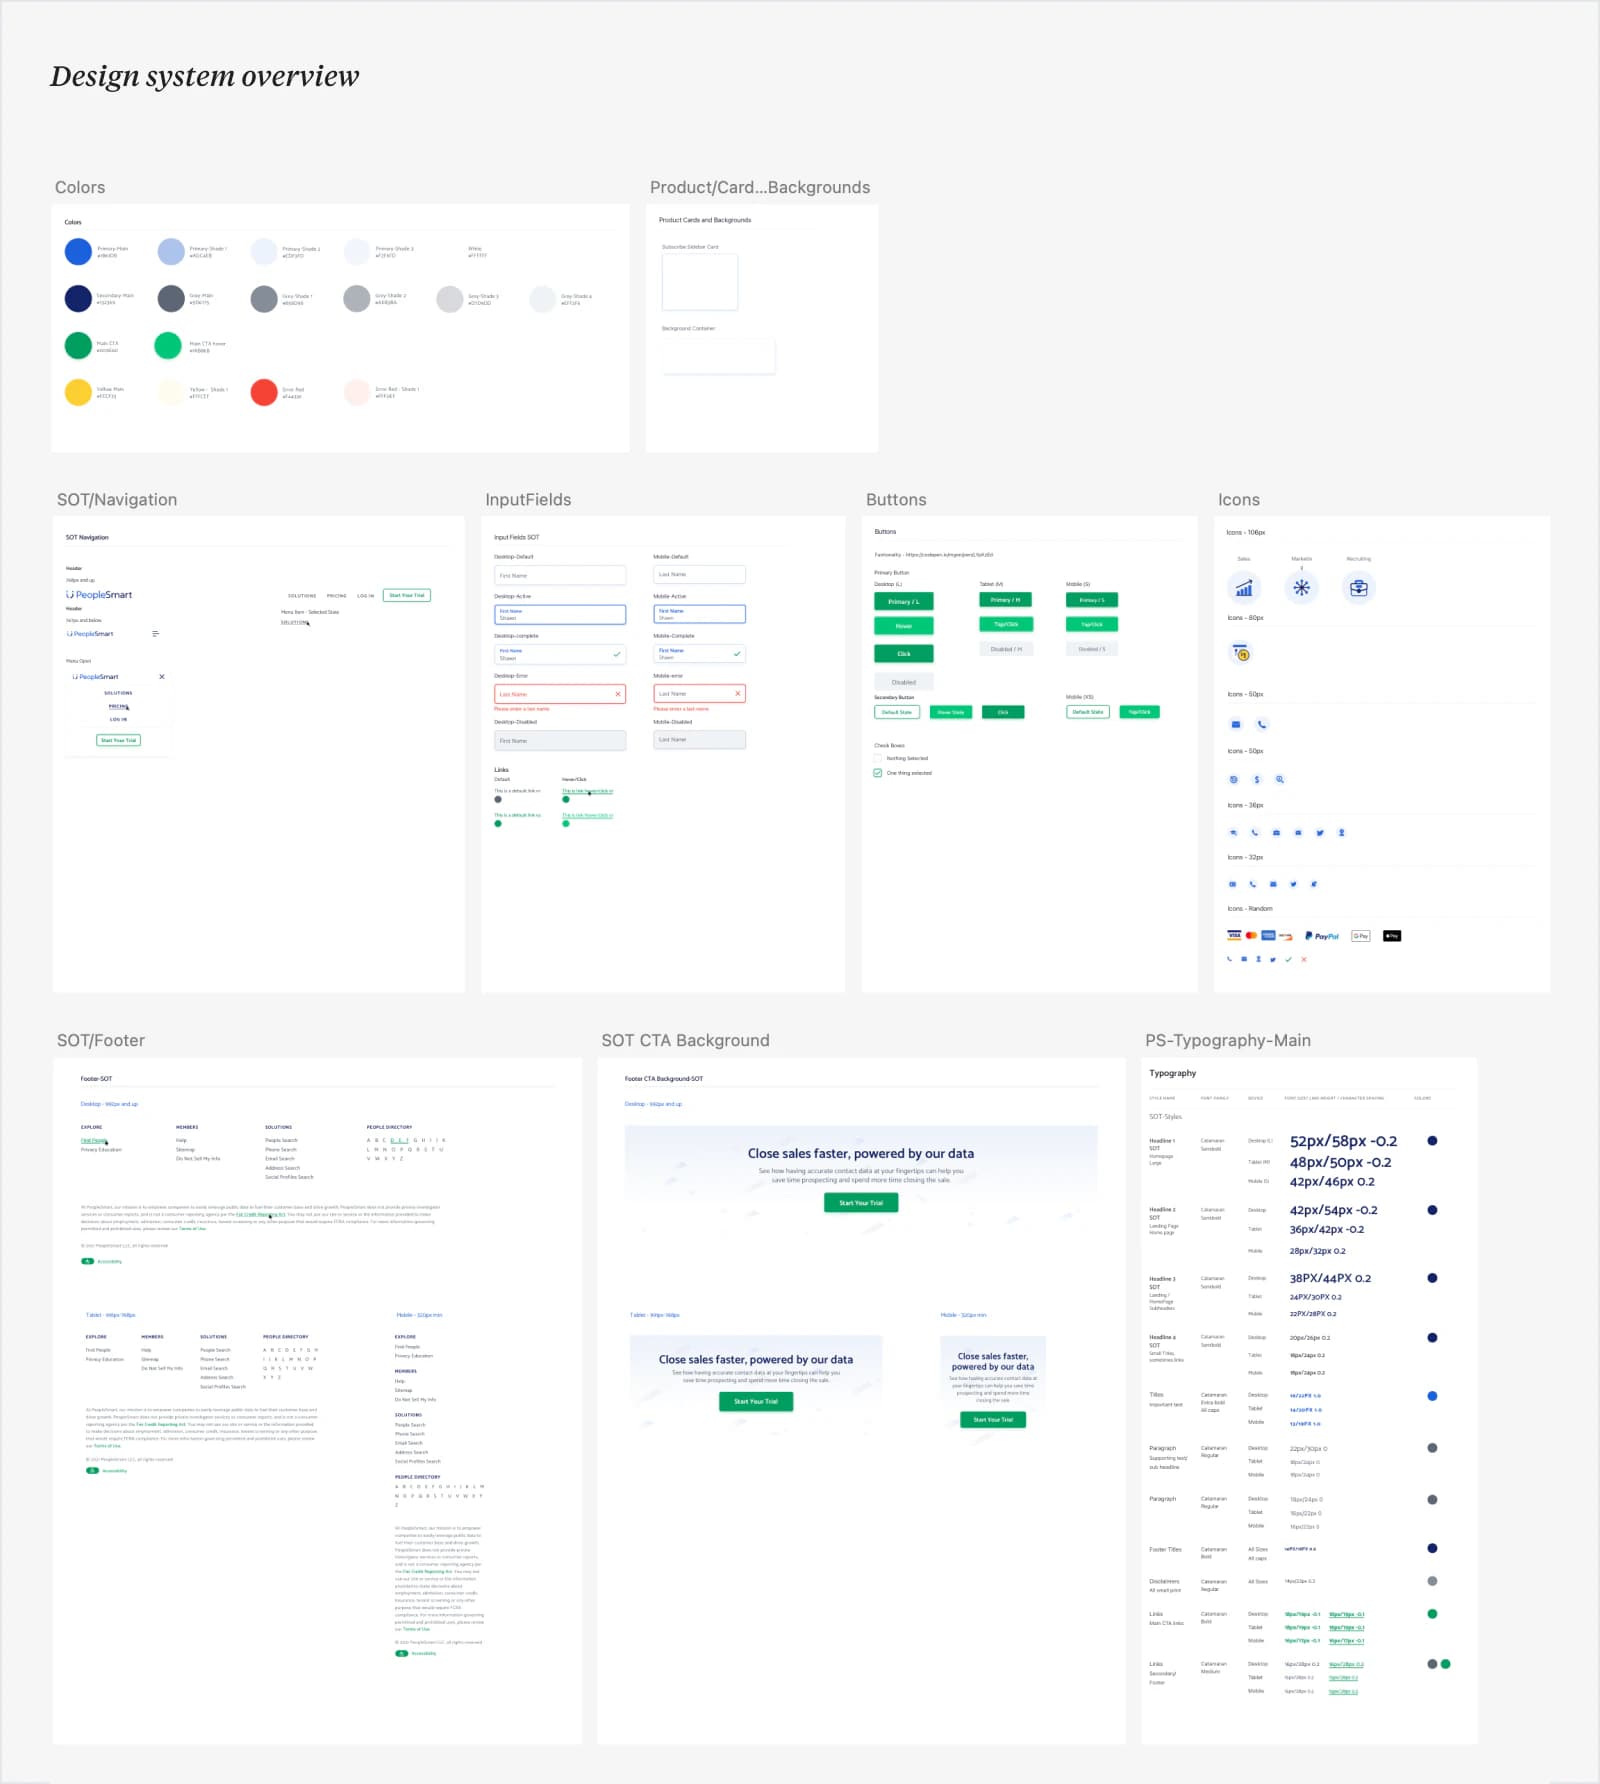Open the hamburger menu beside the PeopleSmart logo
1600x1784 pixels.
155,634
